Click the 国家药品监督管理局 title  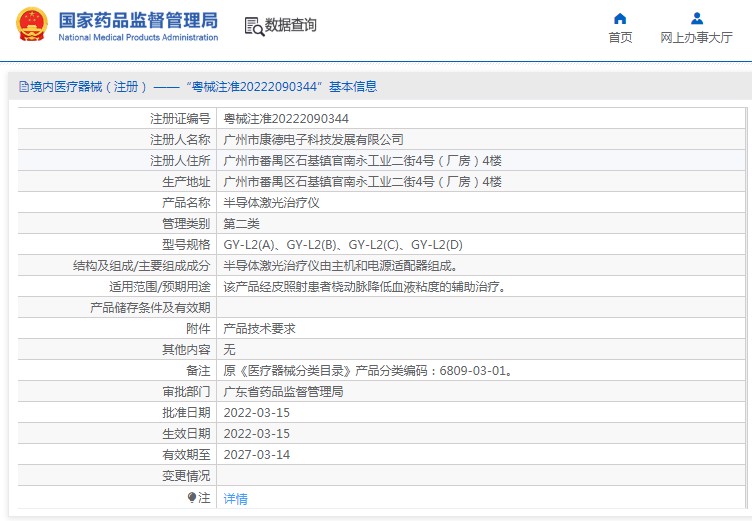(x=138, y=20)
